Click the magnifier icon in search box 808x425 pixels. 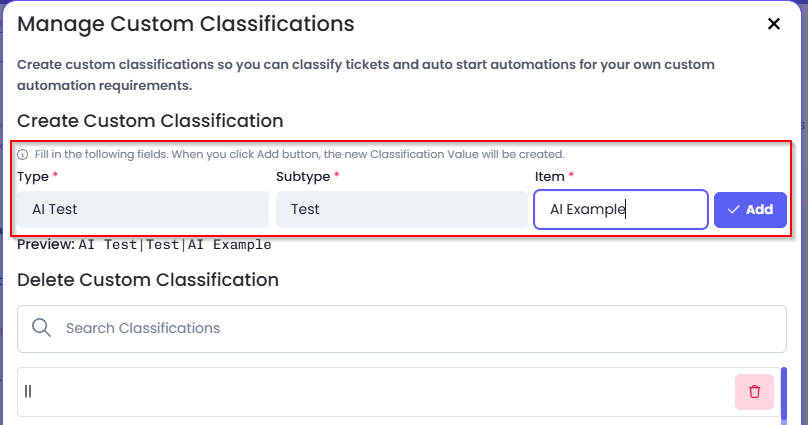41,328
